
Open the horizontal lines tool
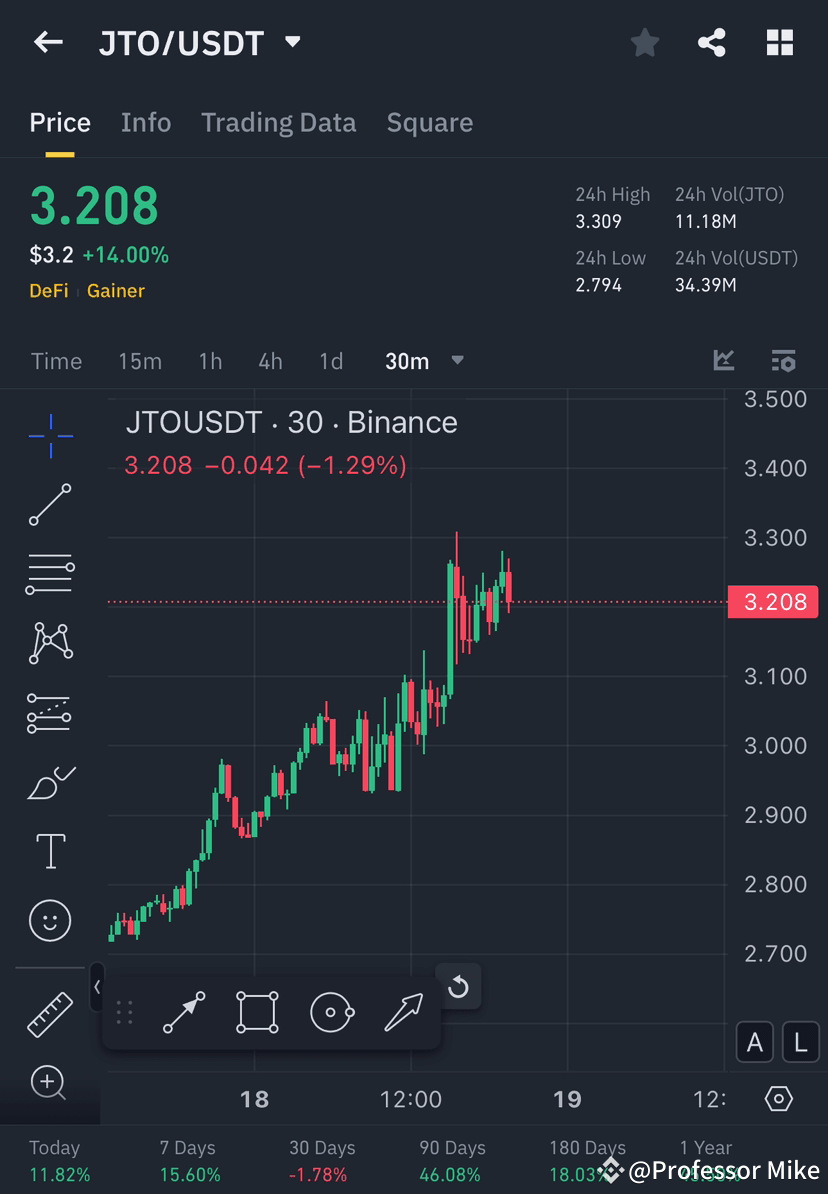click(x=50, y=573)
